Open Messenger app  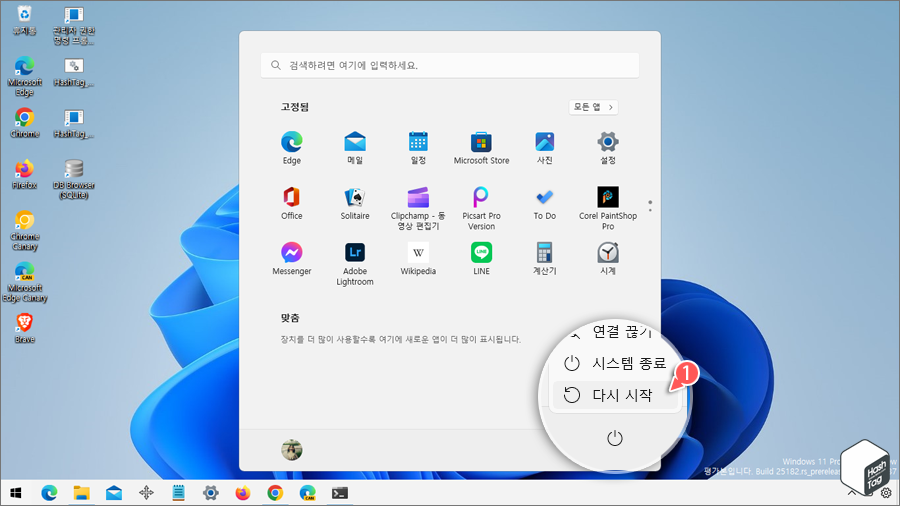coord(292,259)
